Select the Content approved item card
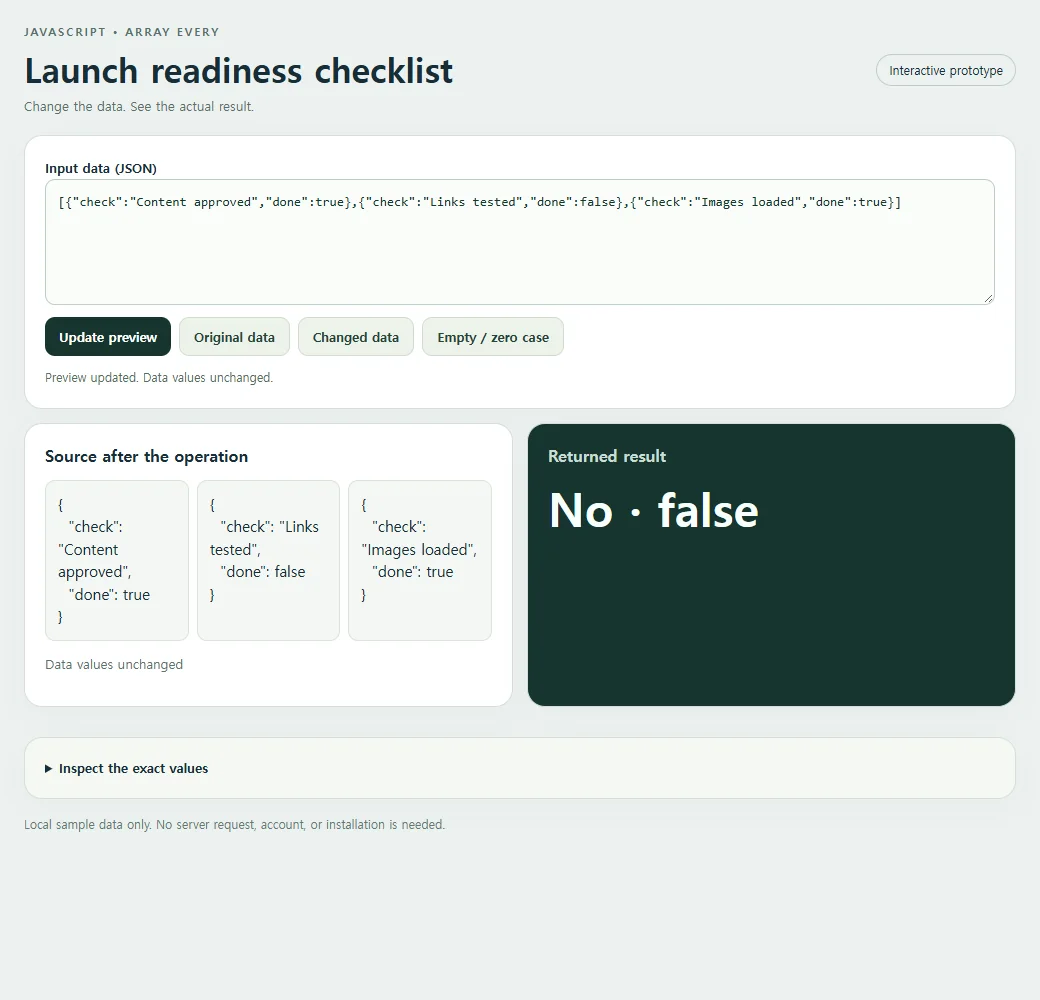The height and width of the screenshot is (1000, 1040). coord(117,560)
